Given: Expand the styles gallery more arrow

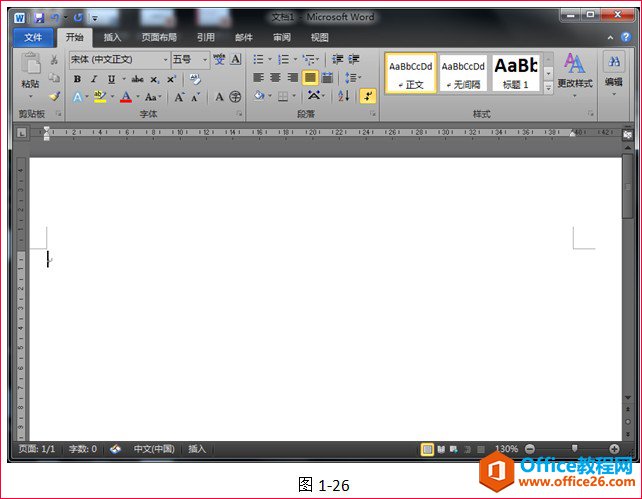Looking at the screenshot, I should (548, 88).
